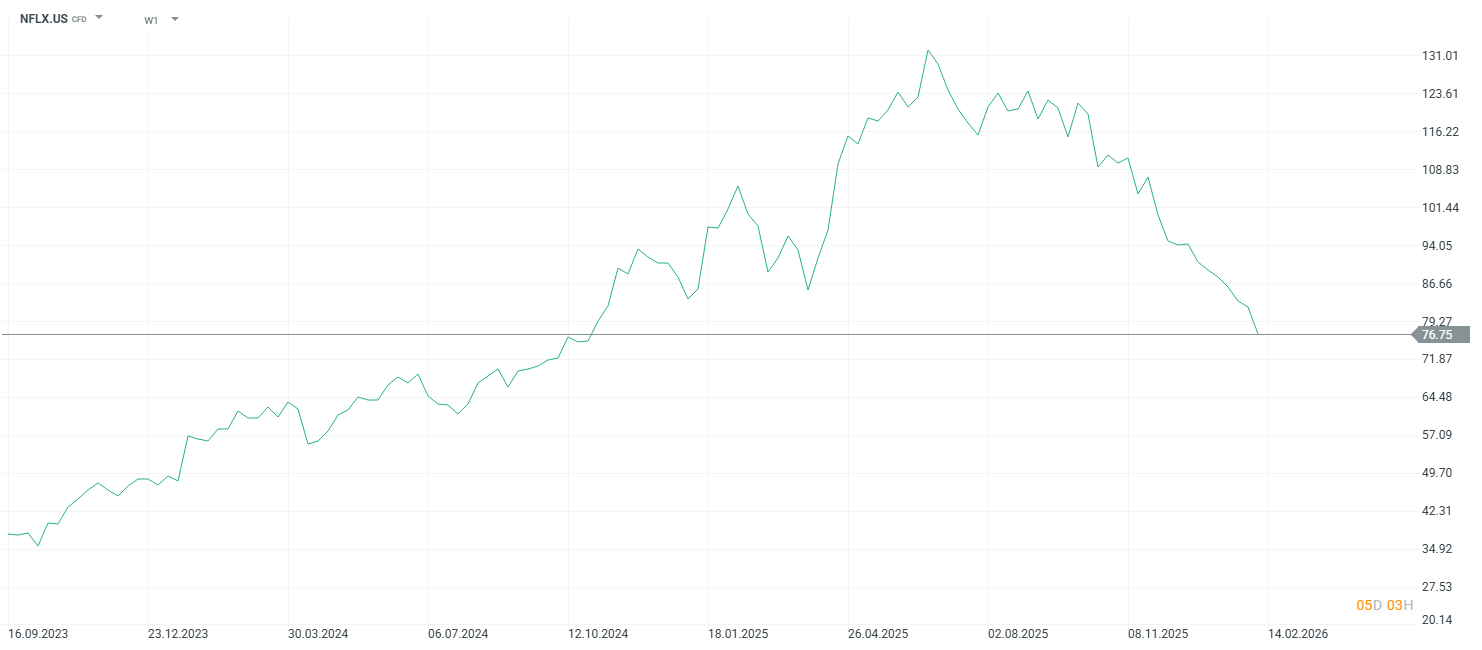Viewport: 1482px width, 650px height.
Task: Click the W1 timeframe label
Action: (x=151, y=20)
